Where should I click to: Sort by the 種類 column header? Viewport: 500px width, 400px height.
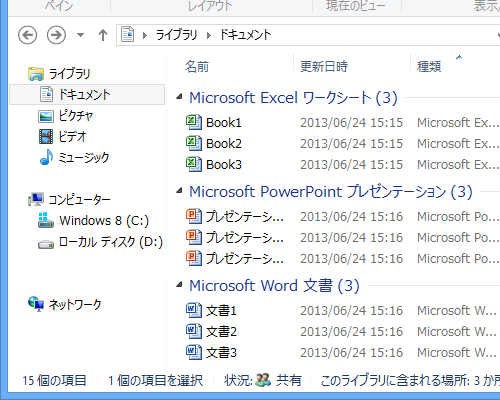coord(429,67)
